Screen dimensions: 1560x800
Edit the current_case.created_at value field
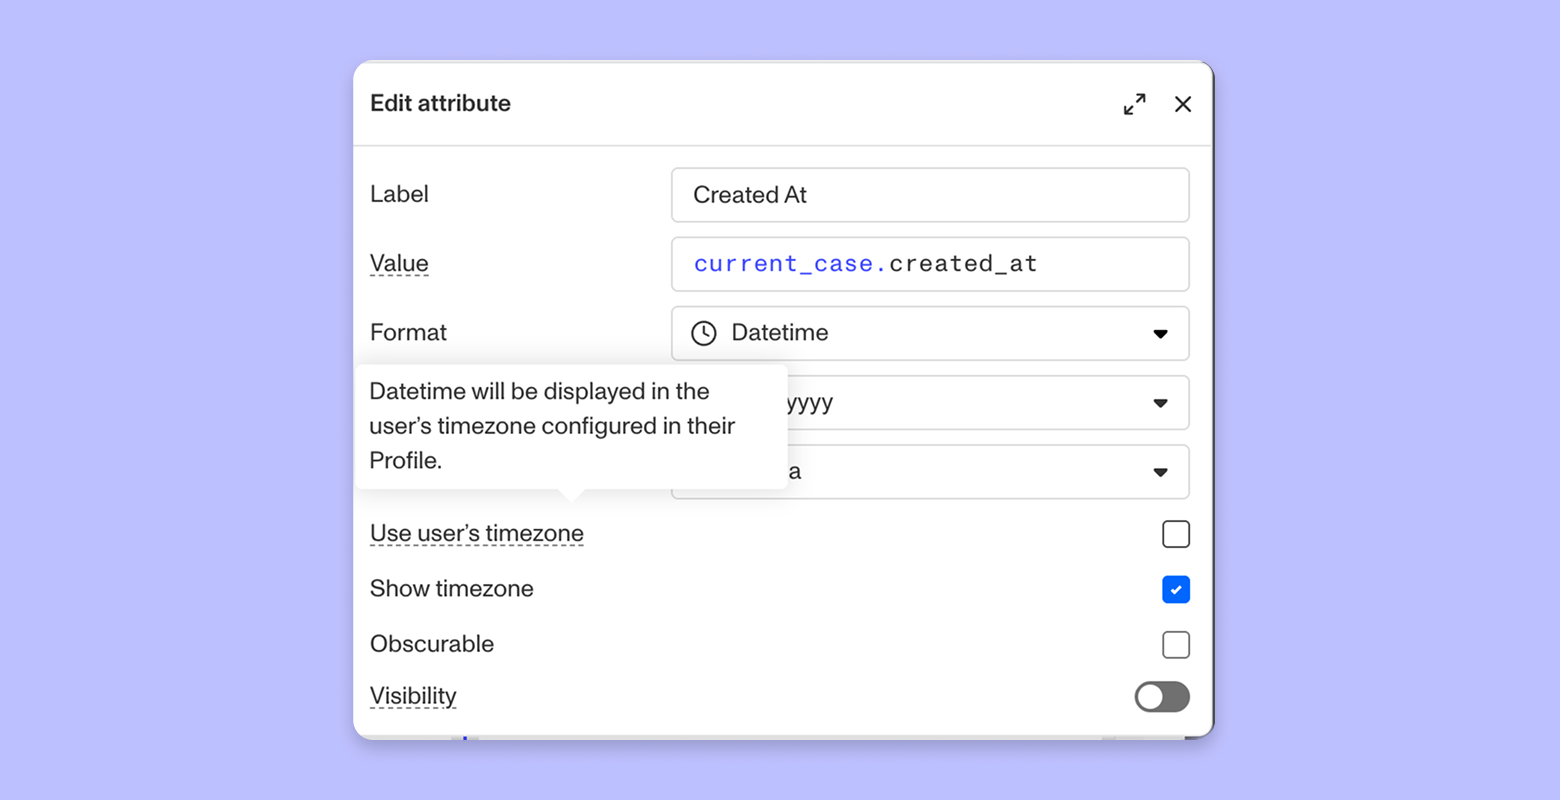[930, 264]
